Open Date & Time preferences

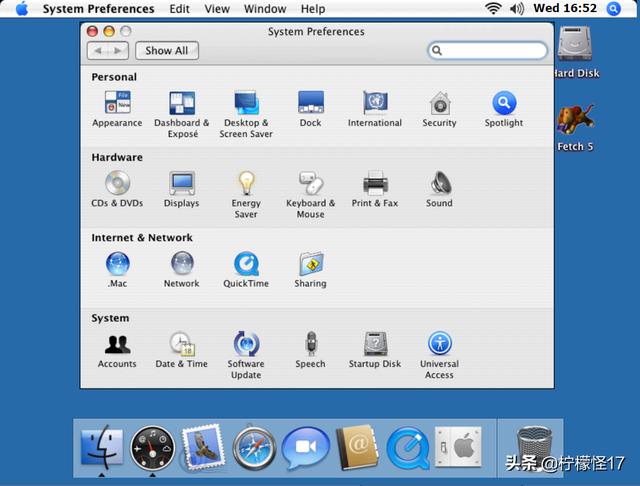click(x=182, y=345)
